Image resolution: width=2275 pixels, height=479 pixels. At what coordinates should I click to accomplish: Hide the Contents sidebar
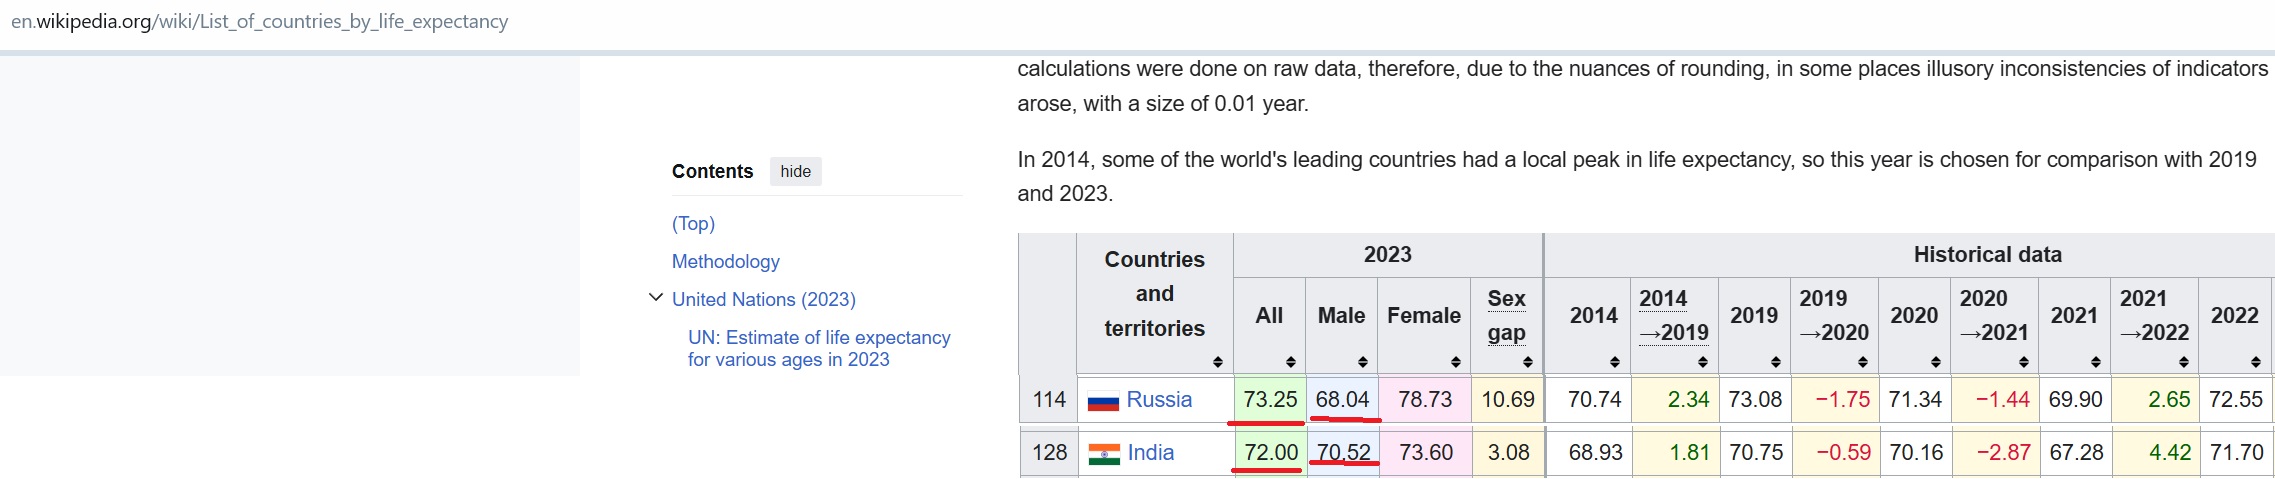click(x=796, y=171)
